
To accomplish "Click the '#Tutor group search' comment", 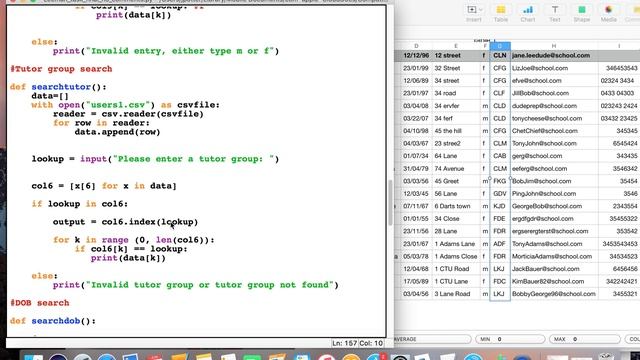I will coord(61,69).
